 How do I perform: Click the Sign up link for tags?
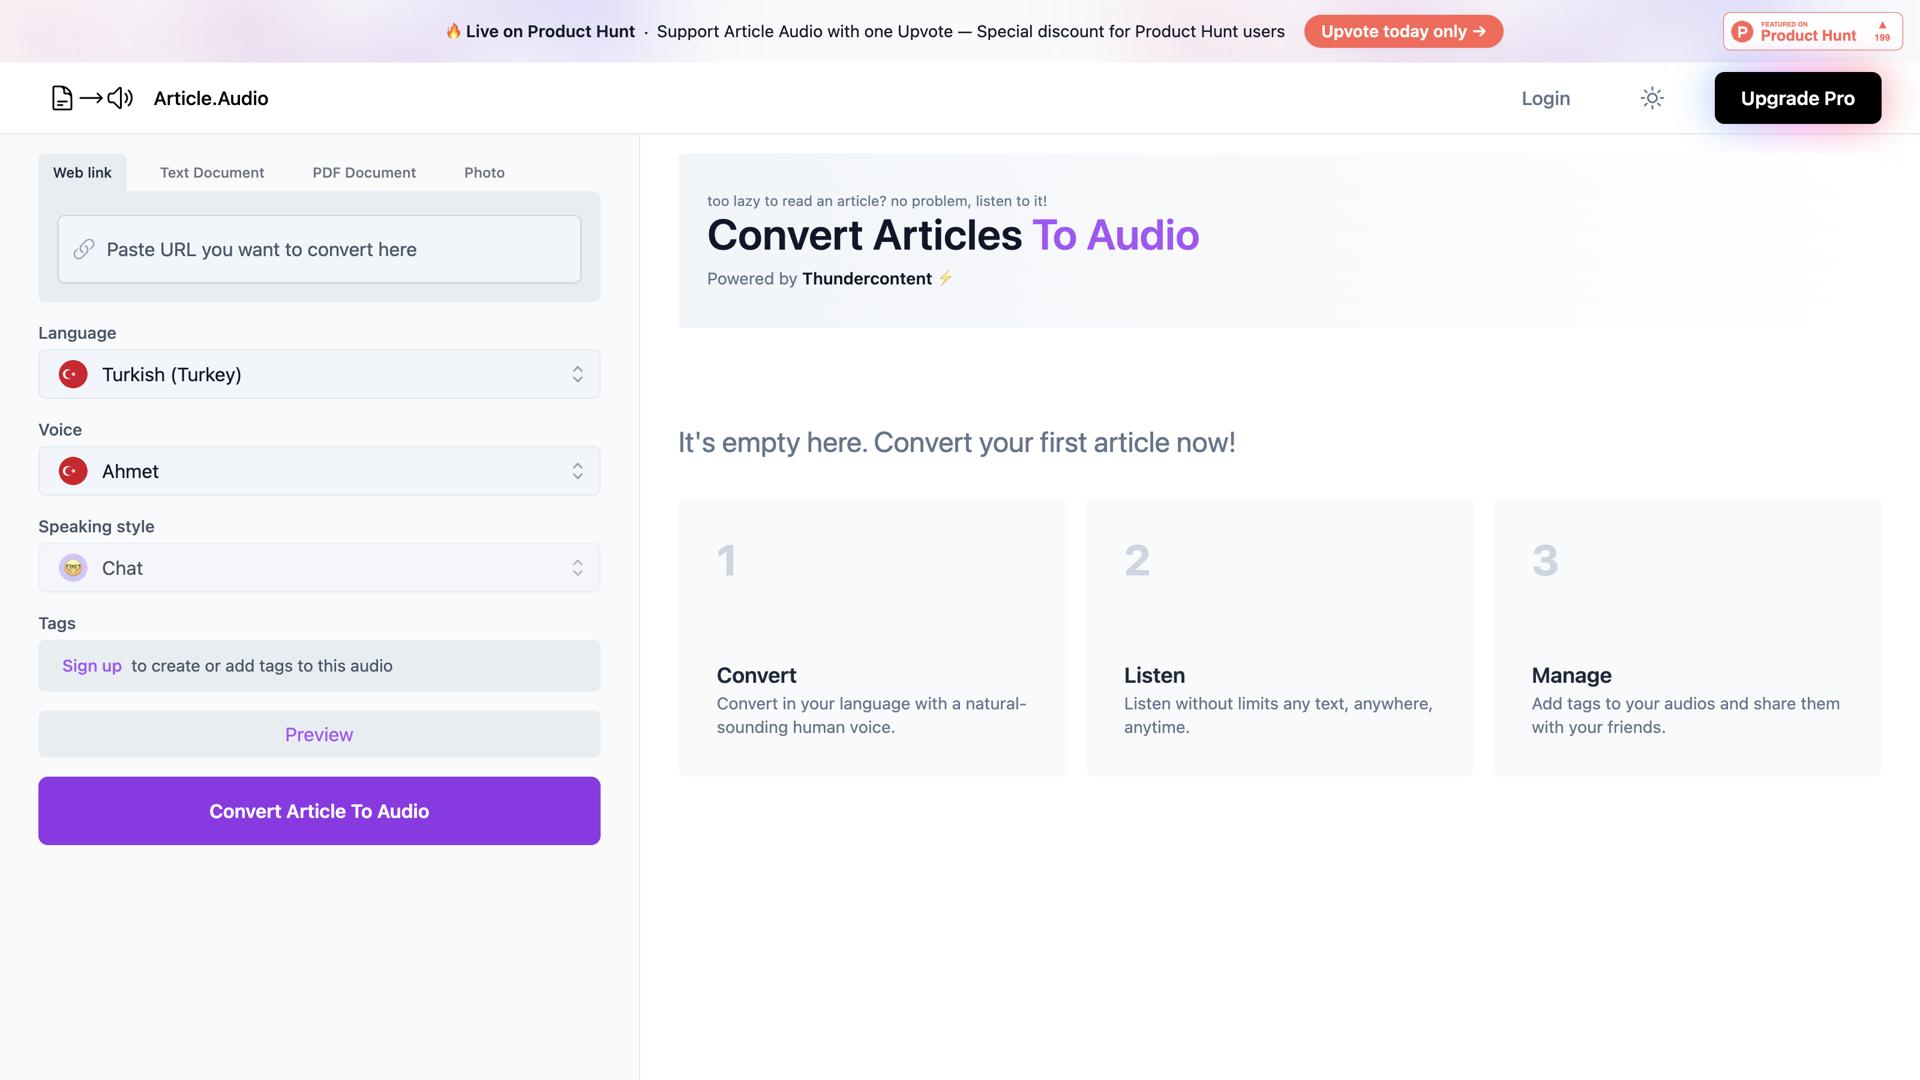91,665
